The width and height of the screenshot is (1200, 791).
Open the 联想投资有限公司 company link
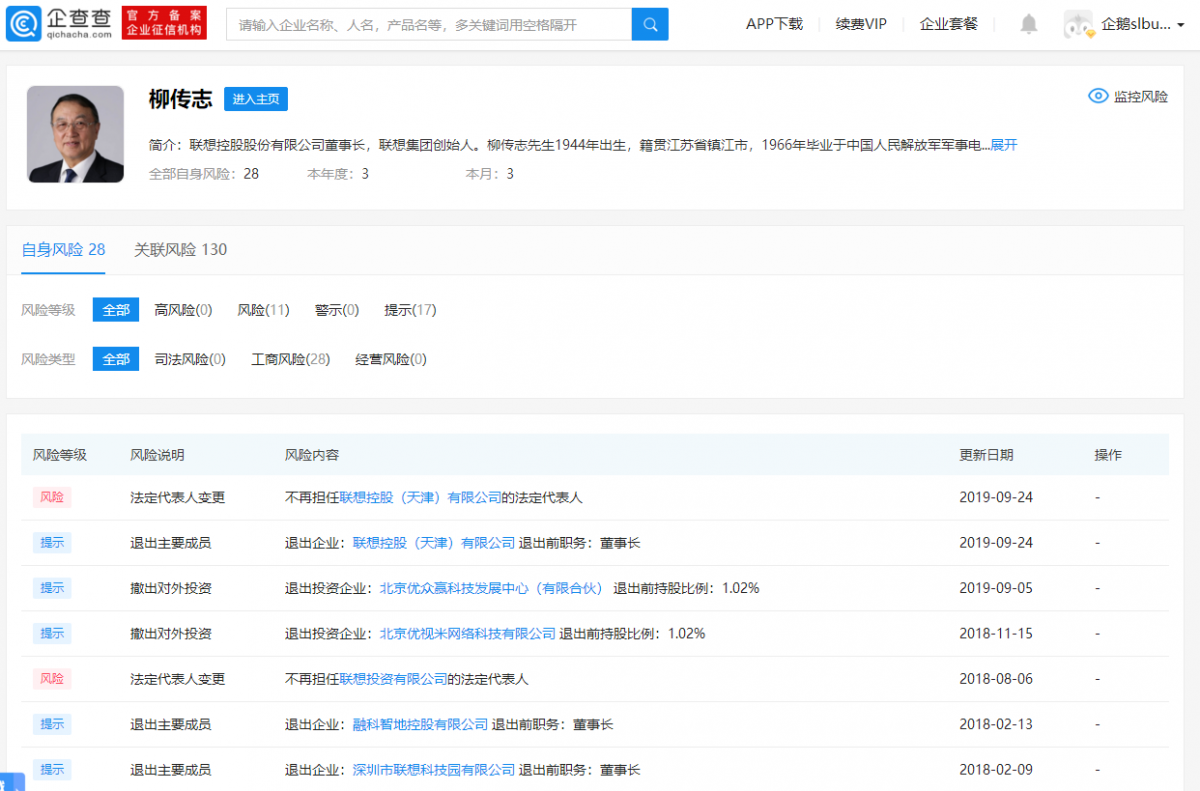pyautogui.click(x=393, y=679)
